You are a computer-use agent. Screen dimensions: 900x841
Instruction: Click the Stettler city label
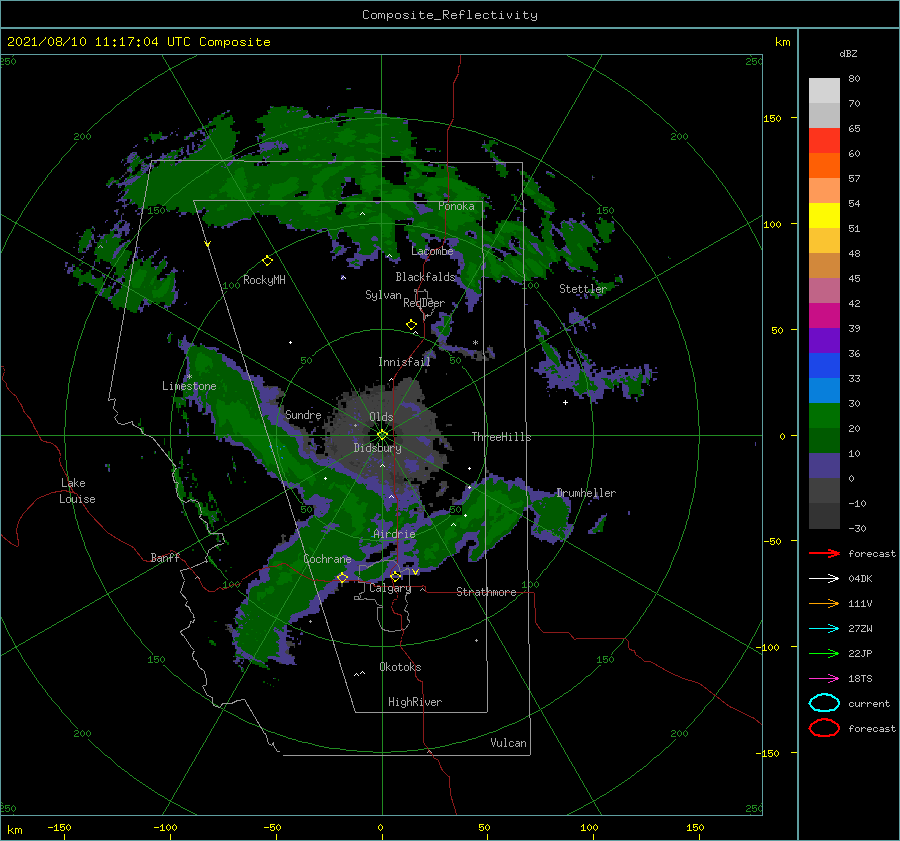pyautogui.click(x=583, y=289)
